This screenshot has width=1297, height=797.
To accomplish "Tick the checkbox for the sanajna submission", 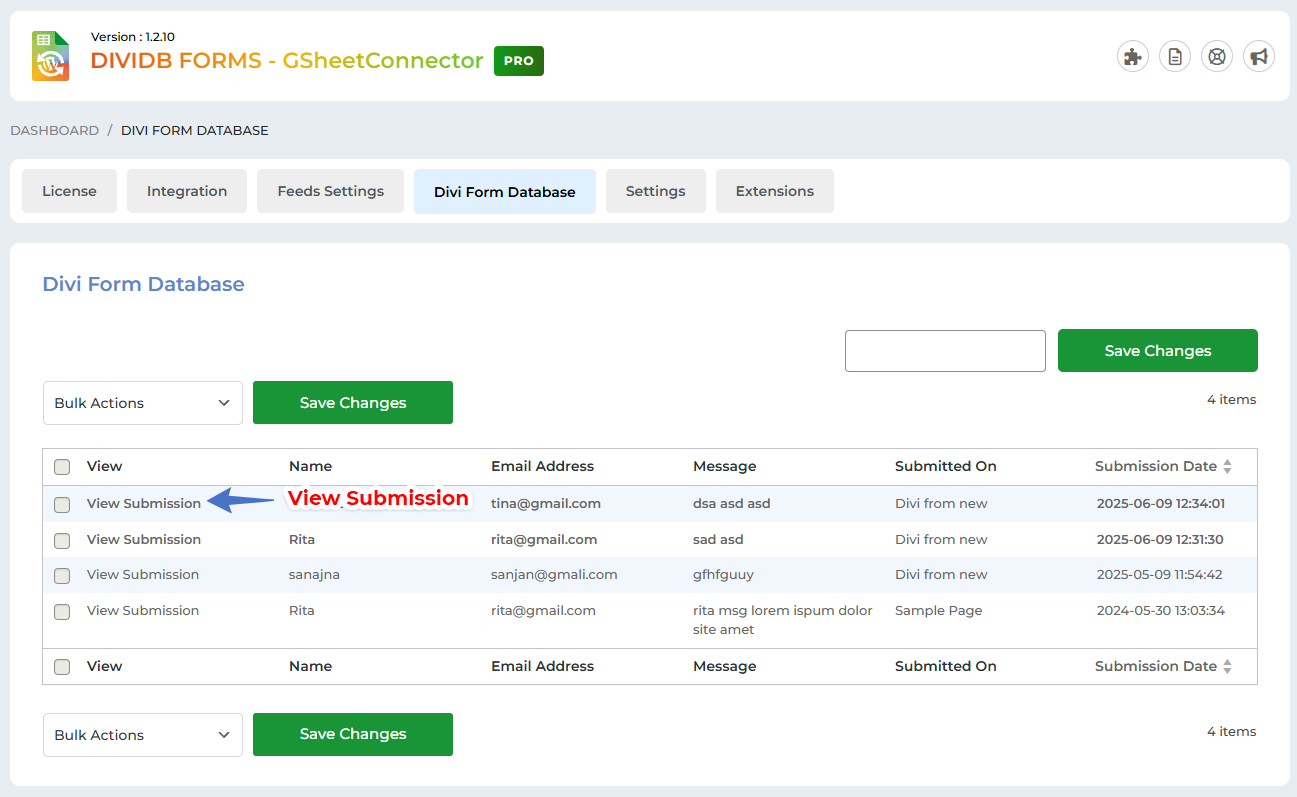I will [62, 576].
